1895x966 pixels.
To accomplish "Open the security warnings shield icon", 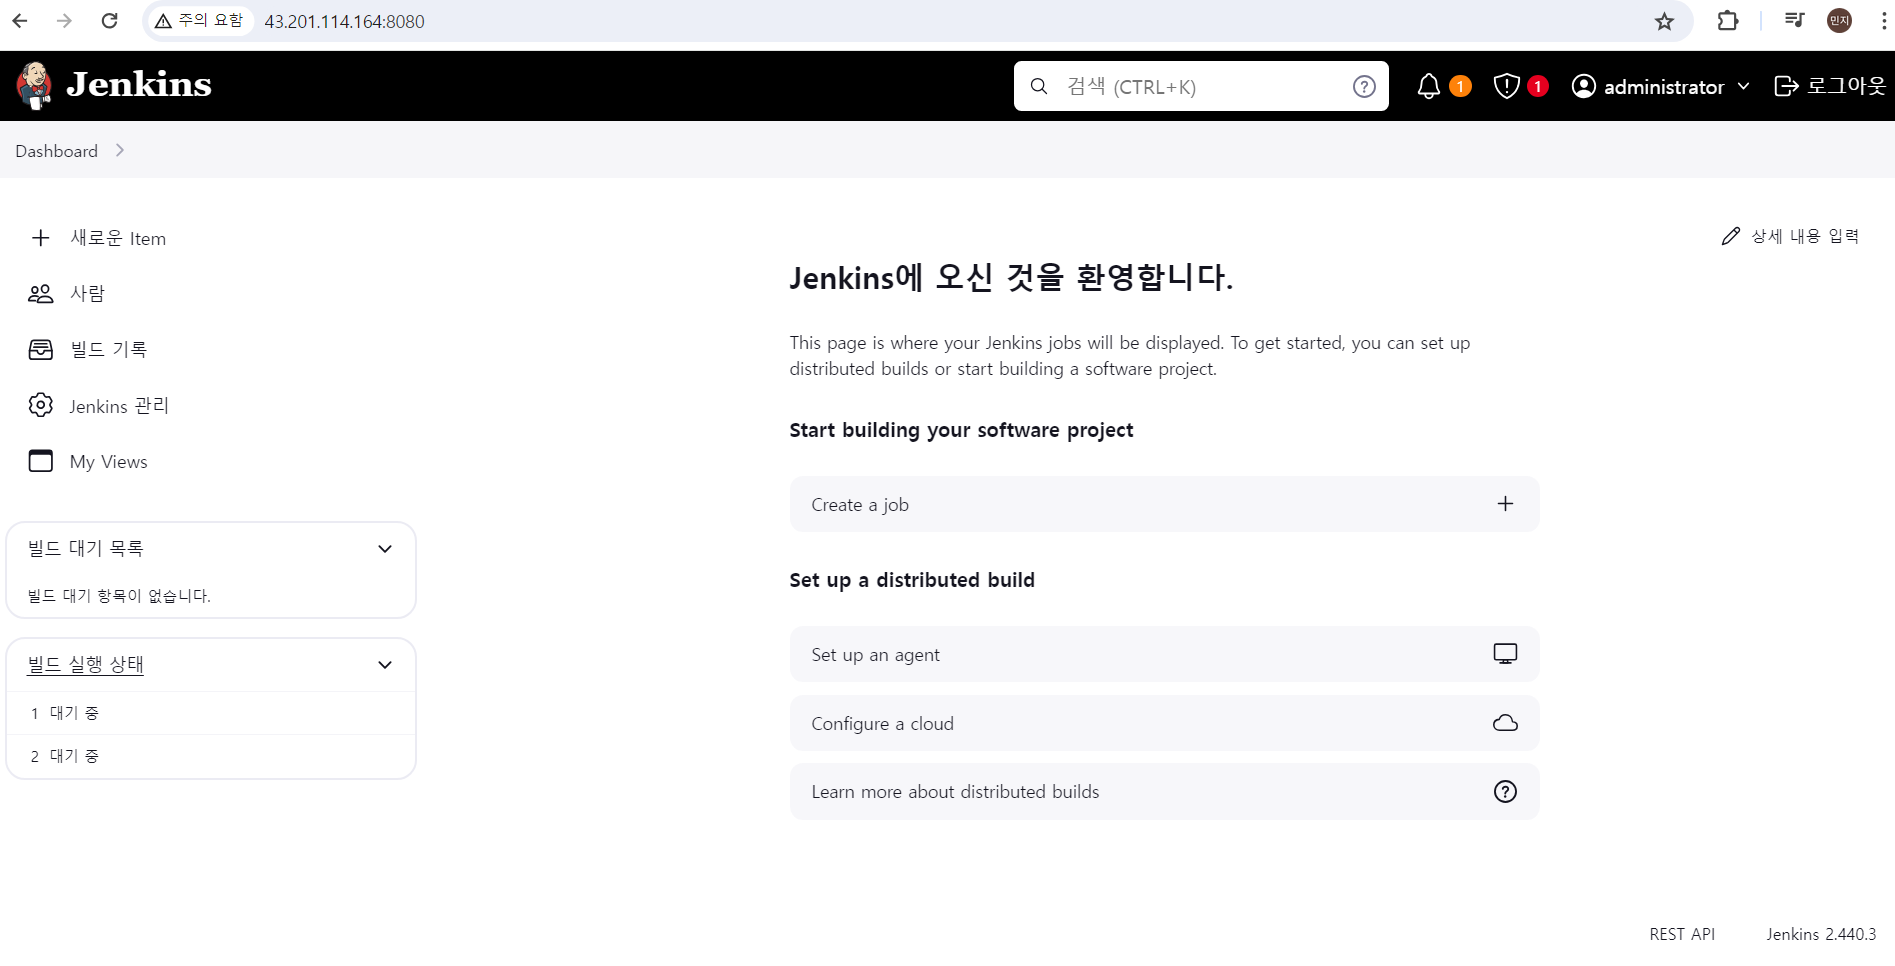I will (1506, 86).
